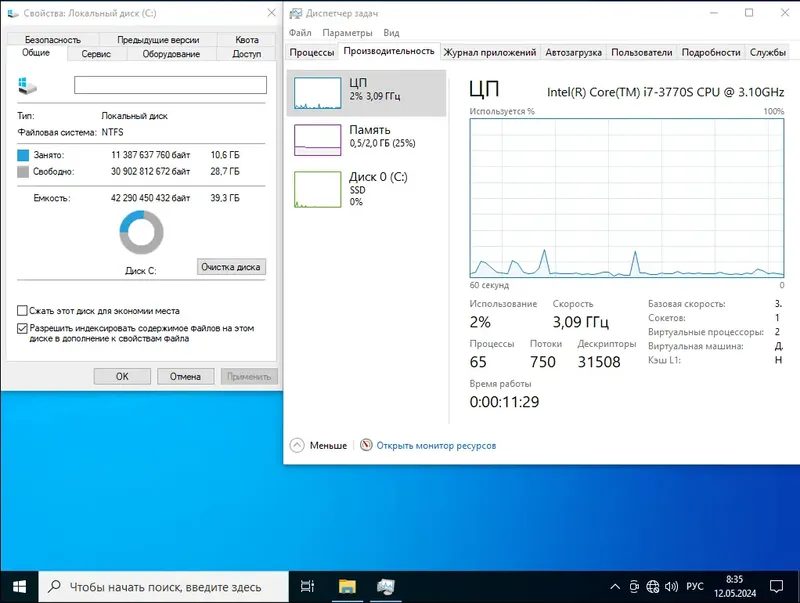800x603 pixels.
Task: Open the Windows Start menu
Action: click(19, 587)
